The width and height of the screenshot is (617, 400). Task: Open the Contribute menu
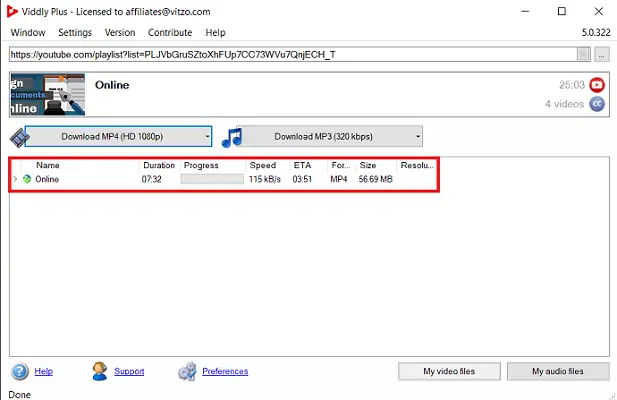coord(169,32)
